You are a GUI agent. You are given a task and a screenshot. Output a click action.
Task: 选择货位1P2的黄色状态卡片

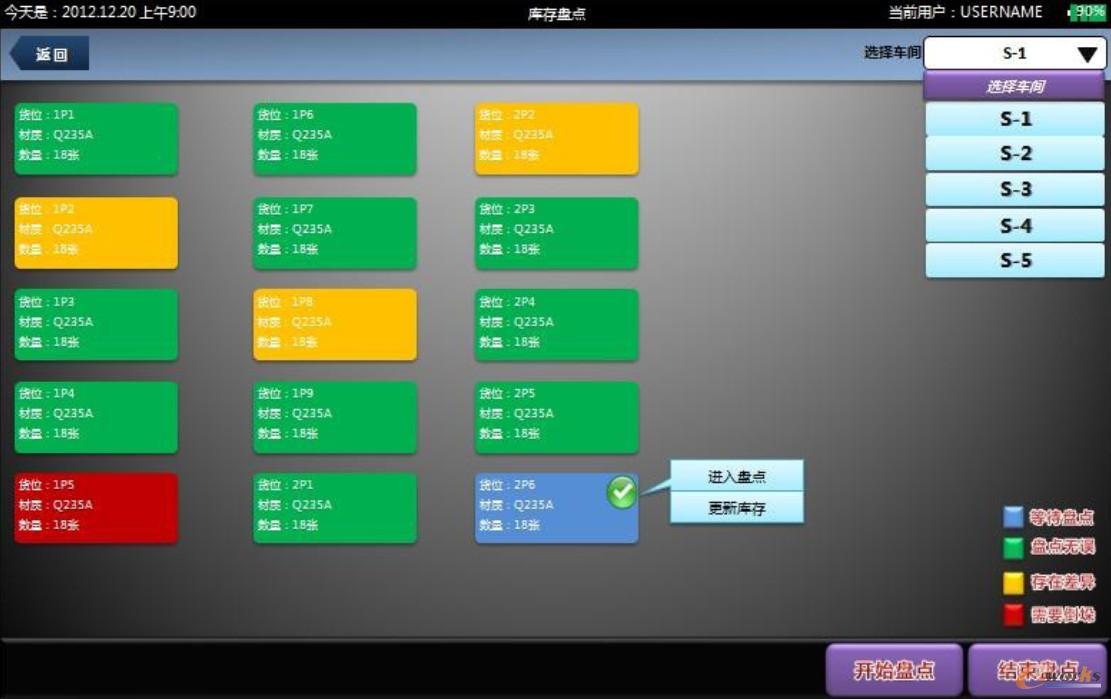[x=95, y=232]
